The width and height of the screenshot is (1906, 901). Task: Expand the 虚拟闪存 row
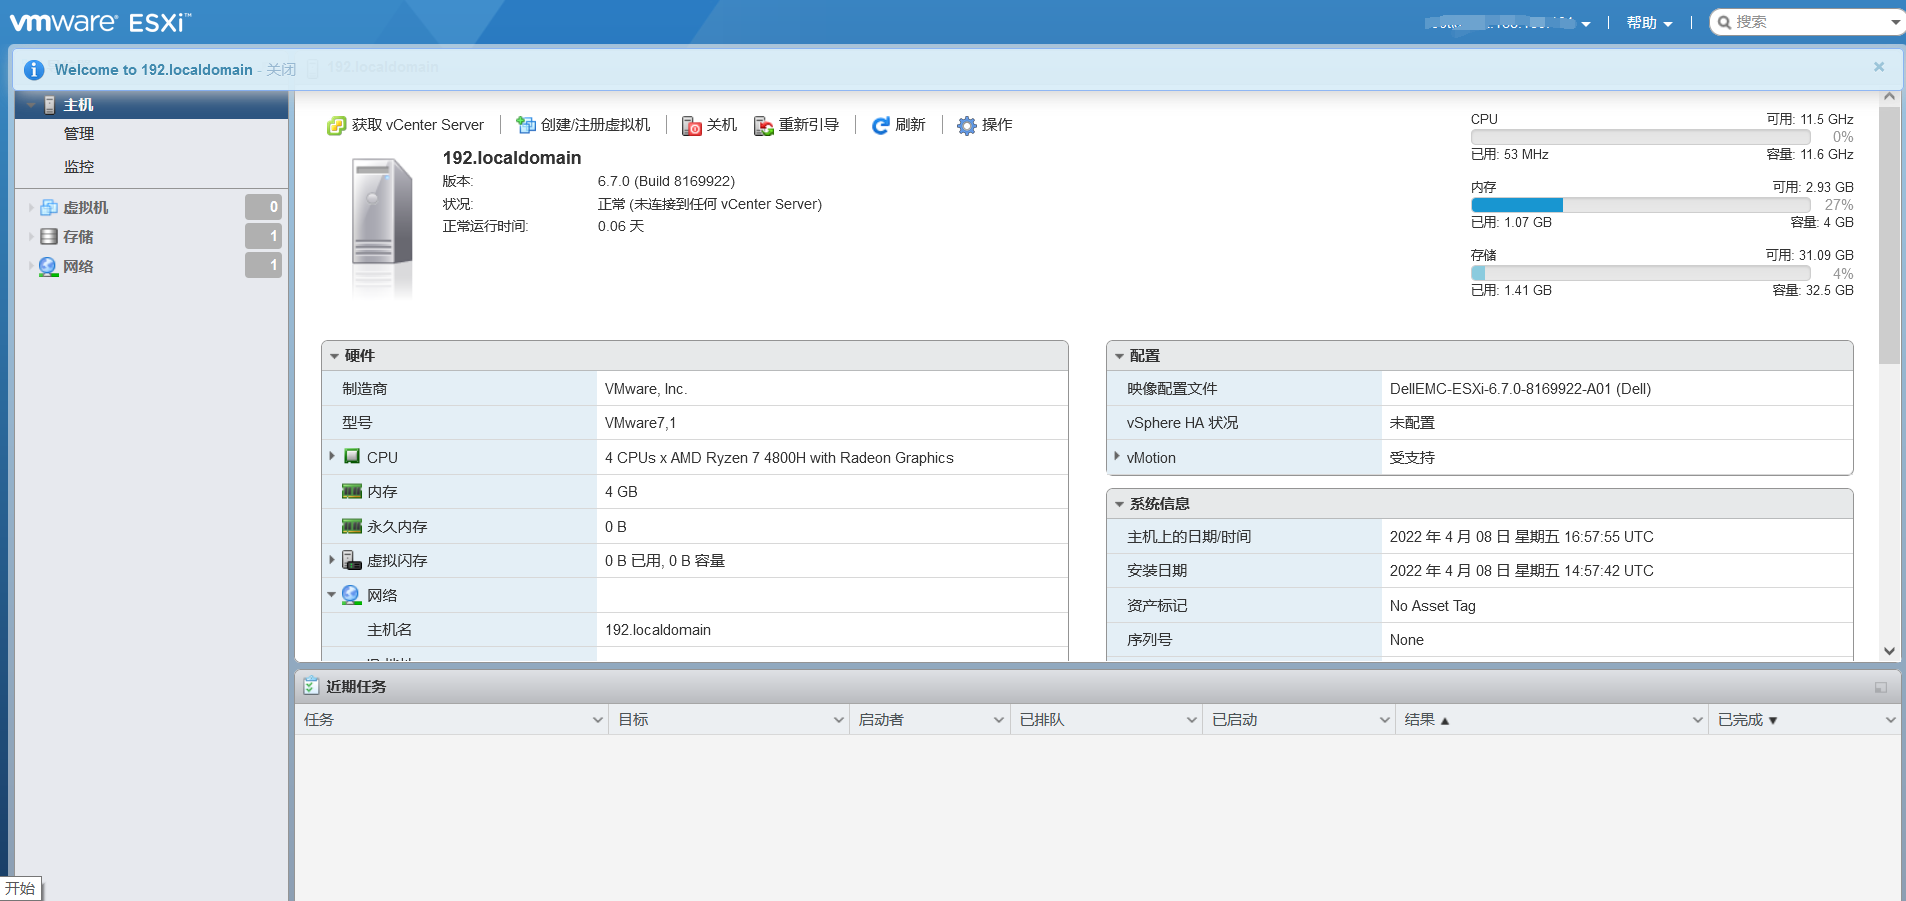pyautogui.click(x=332, y=559)
